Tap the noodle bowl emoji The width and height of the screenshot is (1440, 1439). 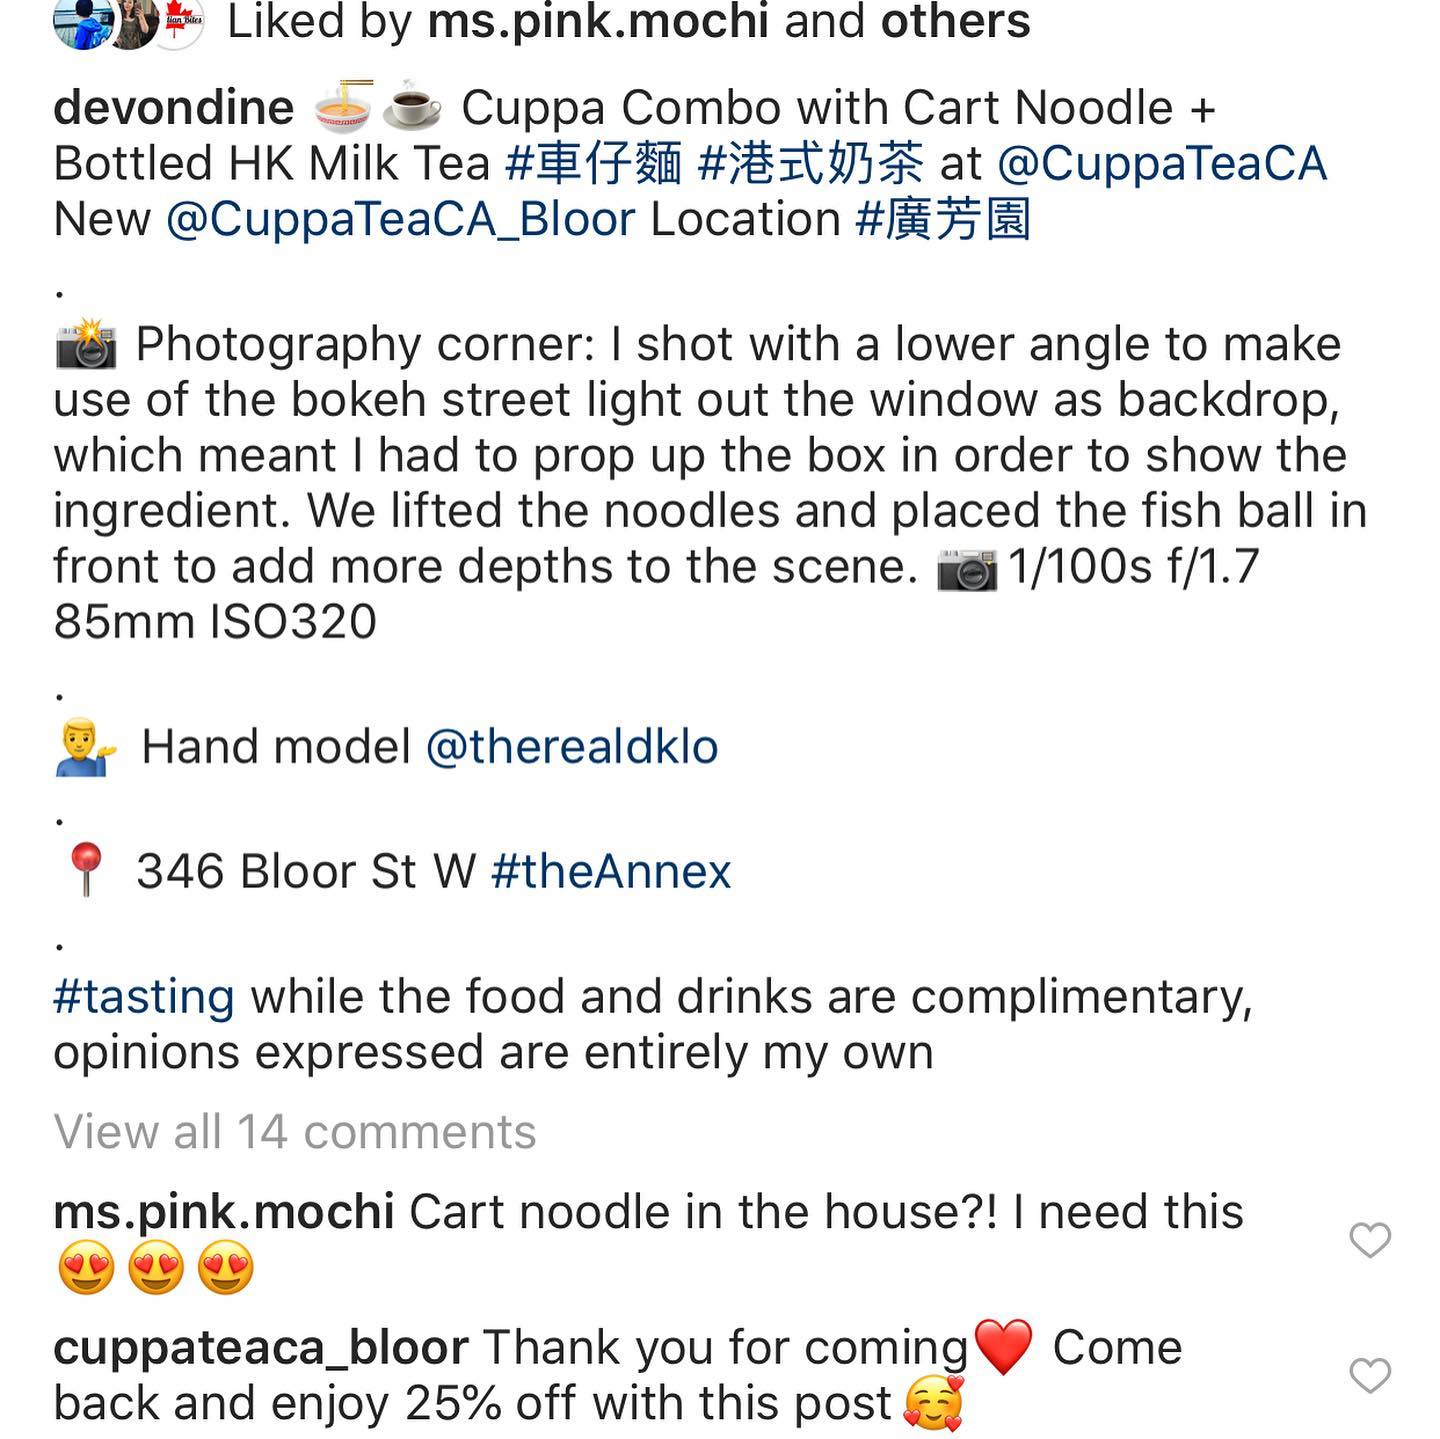(x=343, y=107)
